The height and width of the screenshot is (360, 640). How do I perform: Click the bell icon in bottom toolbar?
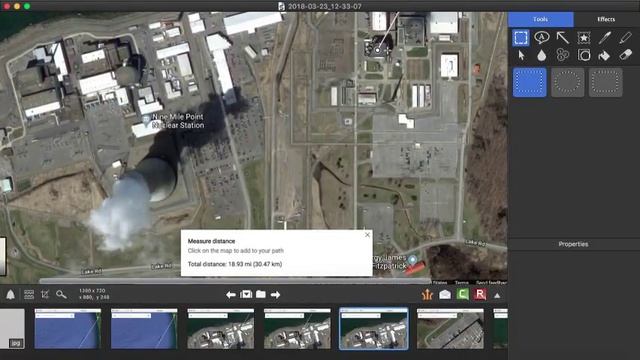pos(11,295)
